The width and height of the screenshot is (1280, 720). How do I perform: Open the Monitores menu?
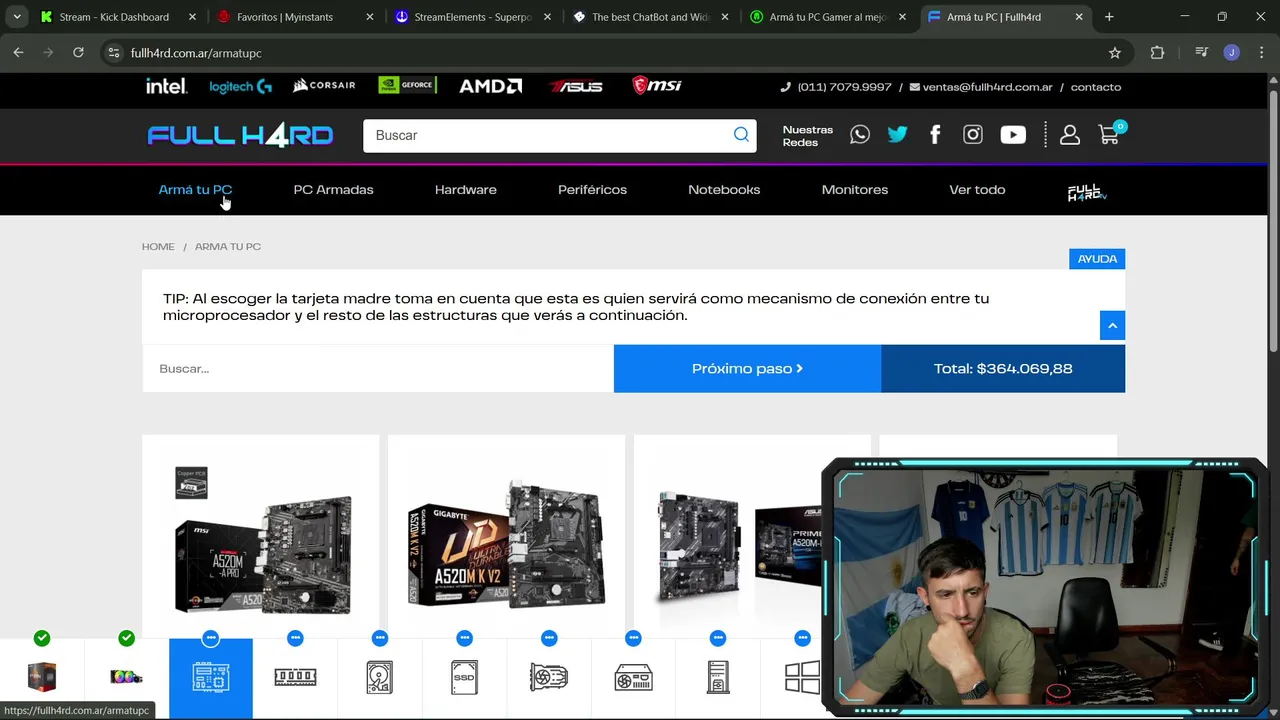(x=855, y=189)
